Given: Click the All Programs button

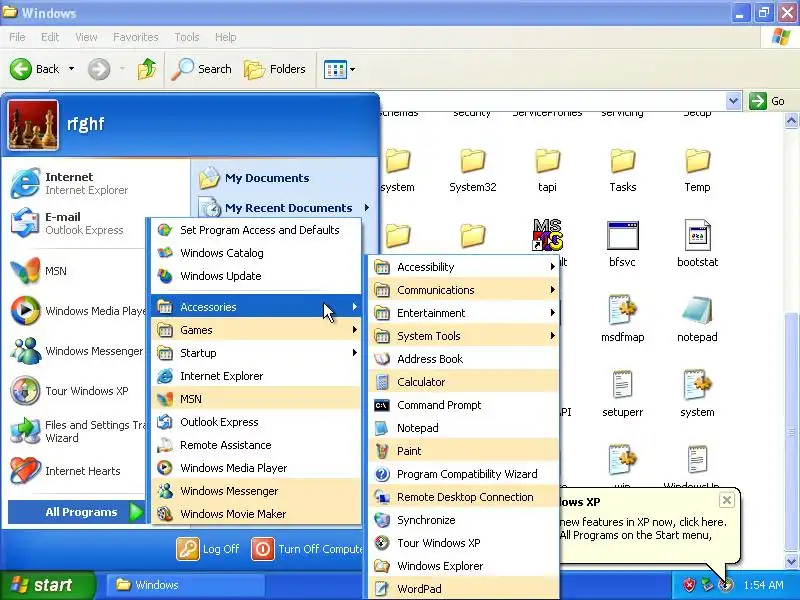Looking at the screenshot, I should click(x=77, y=512).
